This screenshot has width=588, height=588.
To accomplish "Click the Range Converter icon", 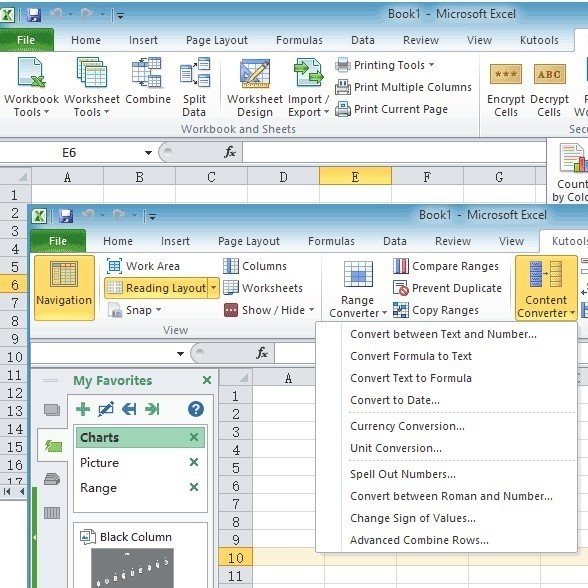I will point(357,289).
